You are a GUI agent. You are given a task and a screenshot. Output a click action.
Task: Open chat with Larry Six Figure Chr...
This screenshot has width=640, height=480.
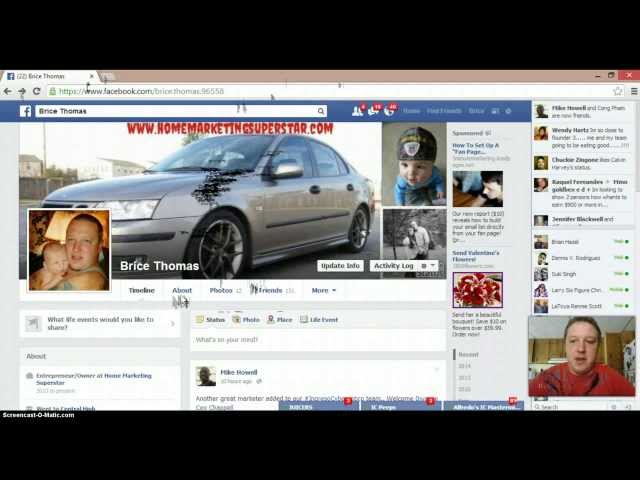(x=583, y=290)
